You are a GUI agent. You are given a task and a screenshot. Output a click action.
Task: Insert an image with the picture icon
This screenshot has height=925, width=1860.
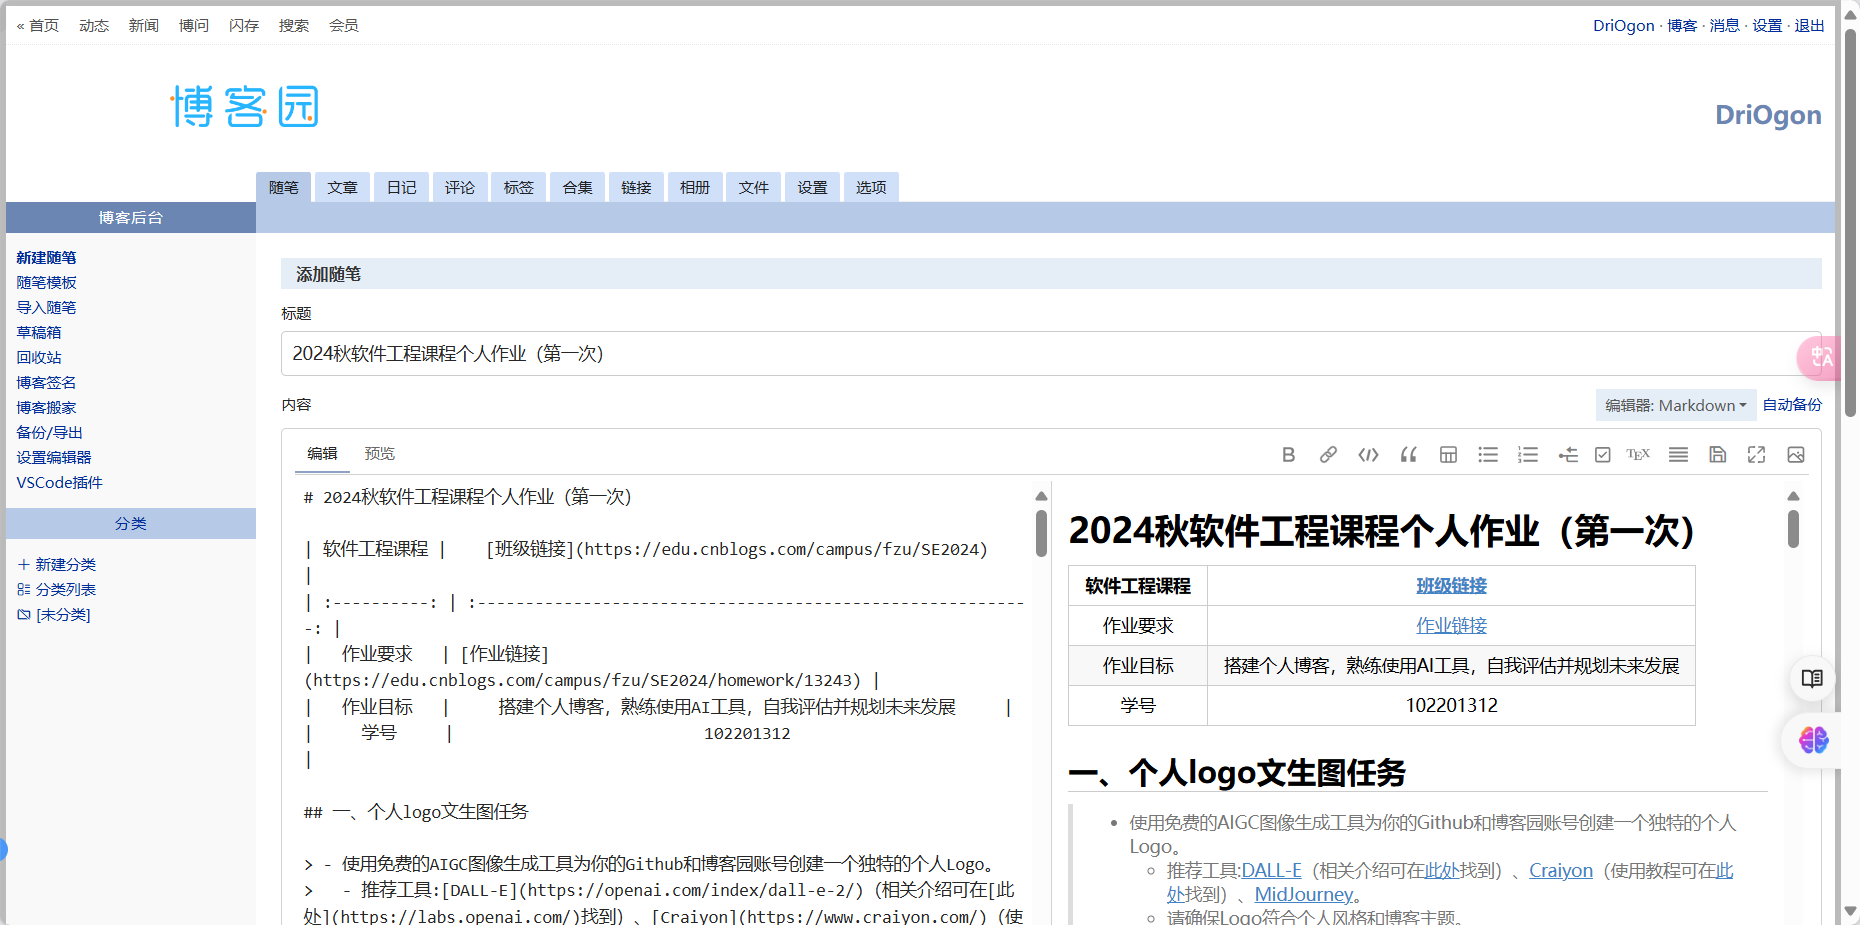[x=1796, y=455]
